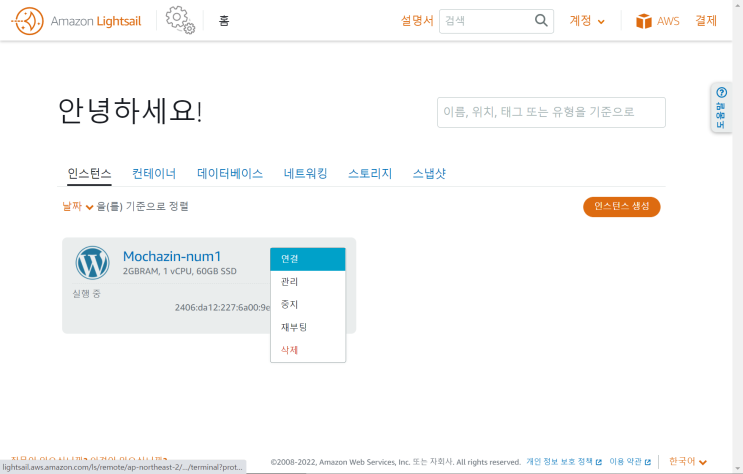Open the settings gear icon

tap(180, 20)
